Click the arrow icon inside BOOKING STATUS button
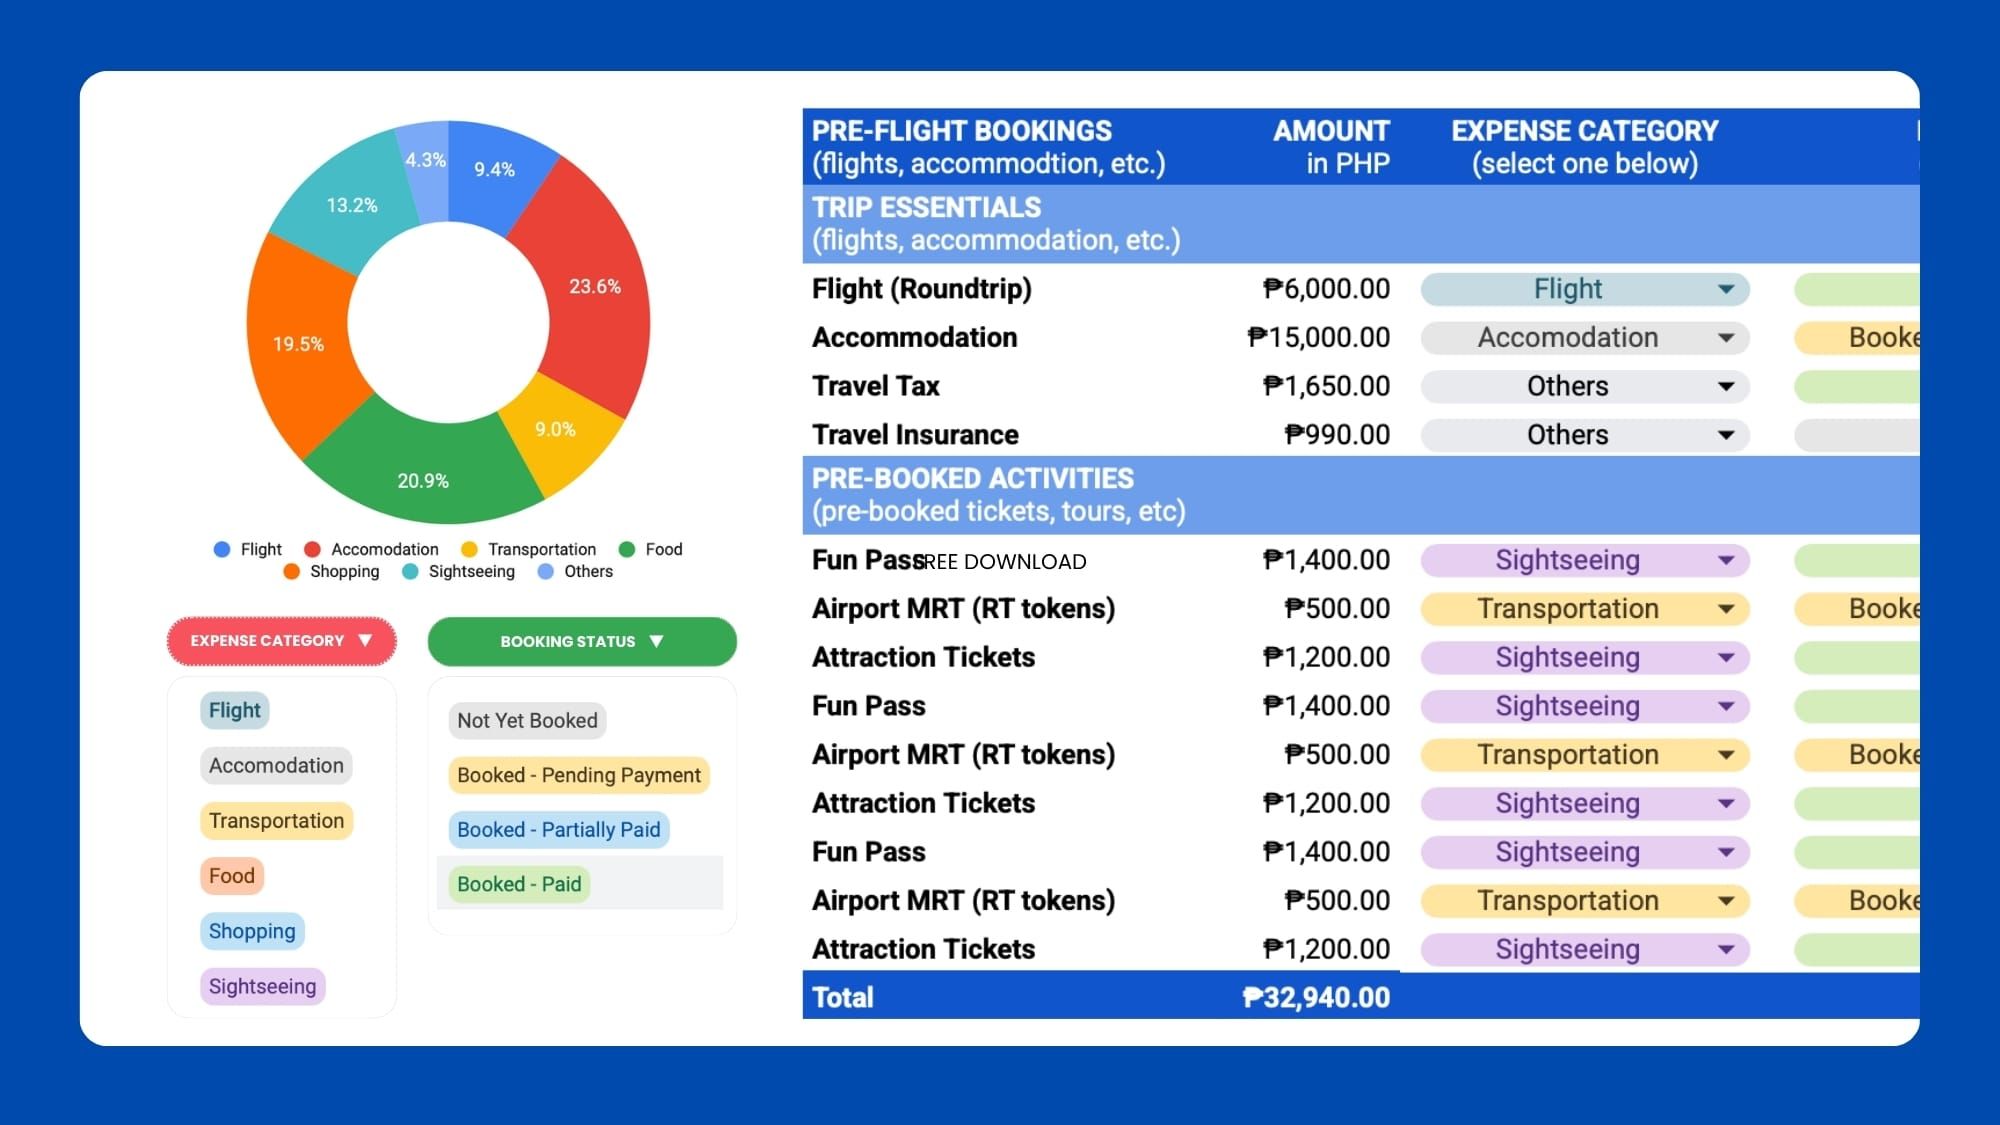 tap(657, 641)
